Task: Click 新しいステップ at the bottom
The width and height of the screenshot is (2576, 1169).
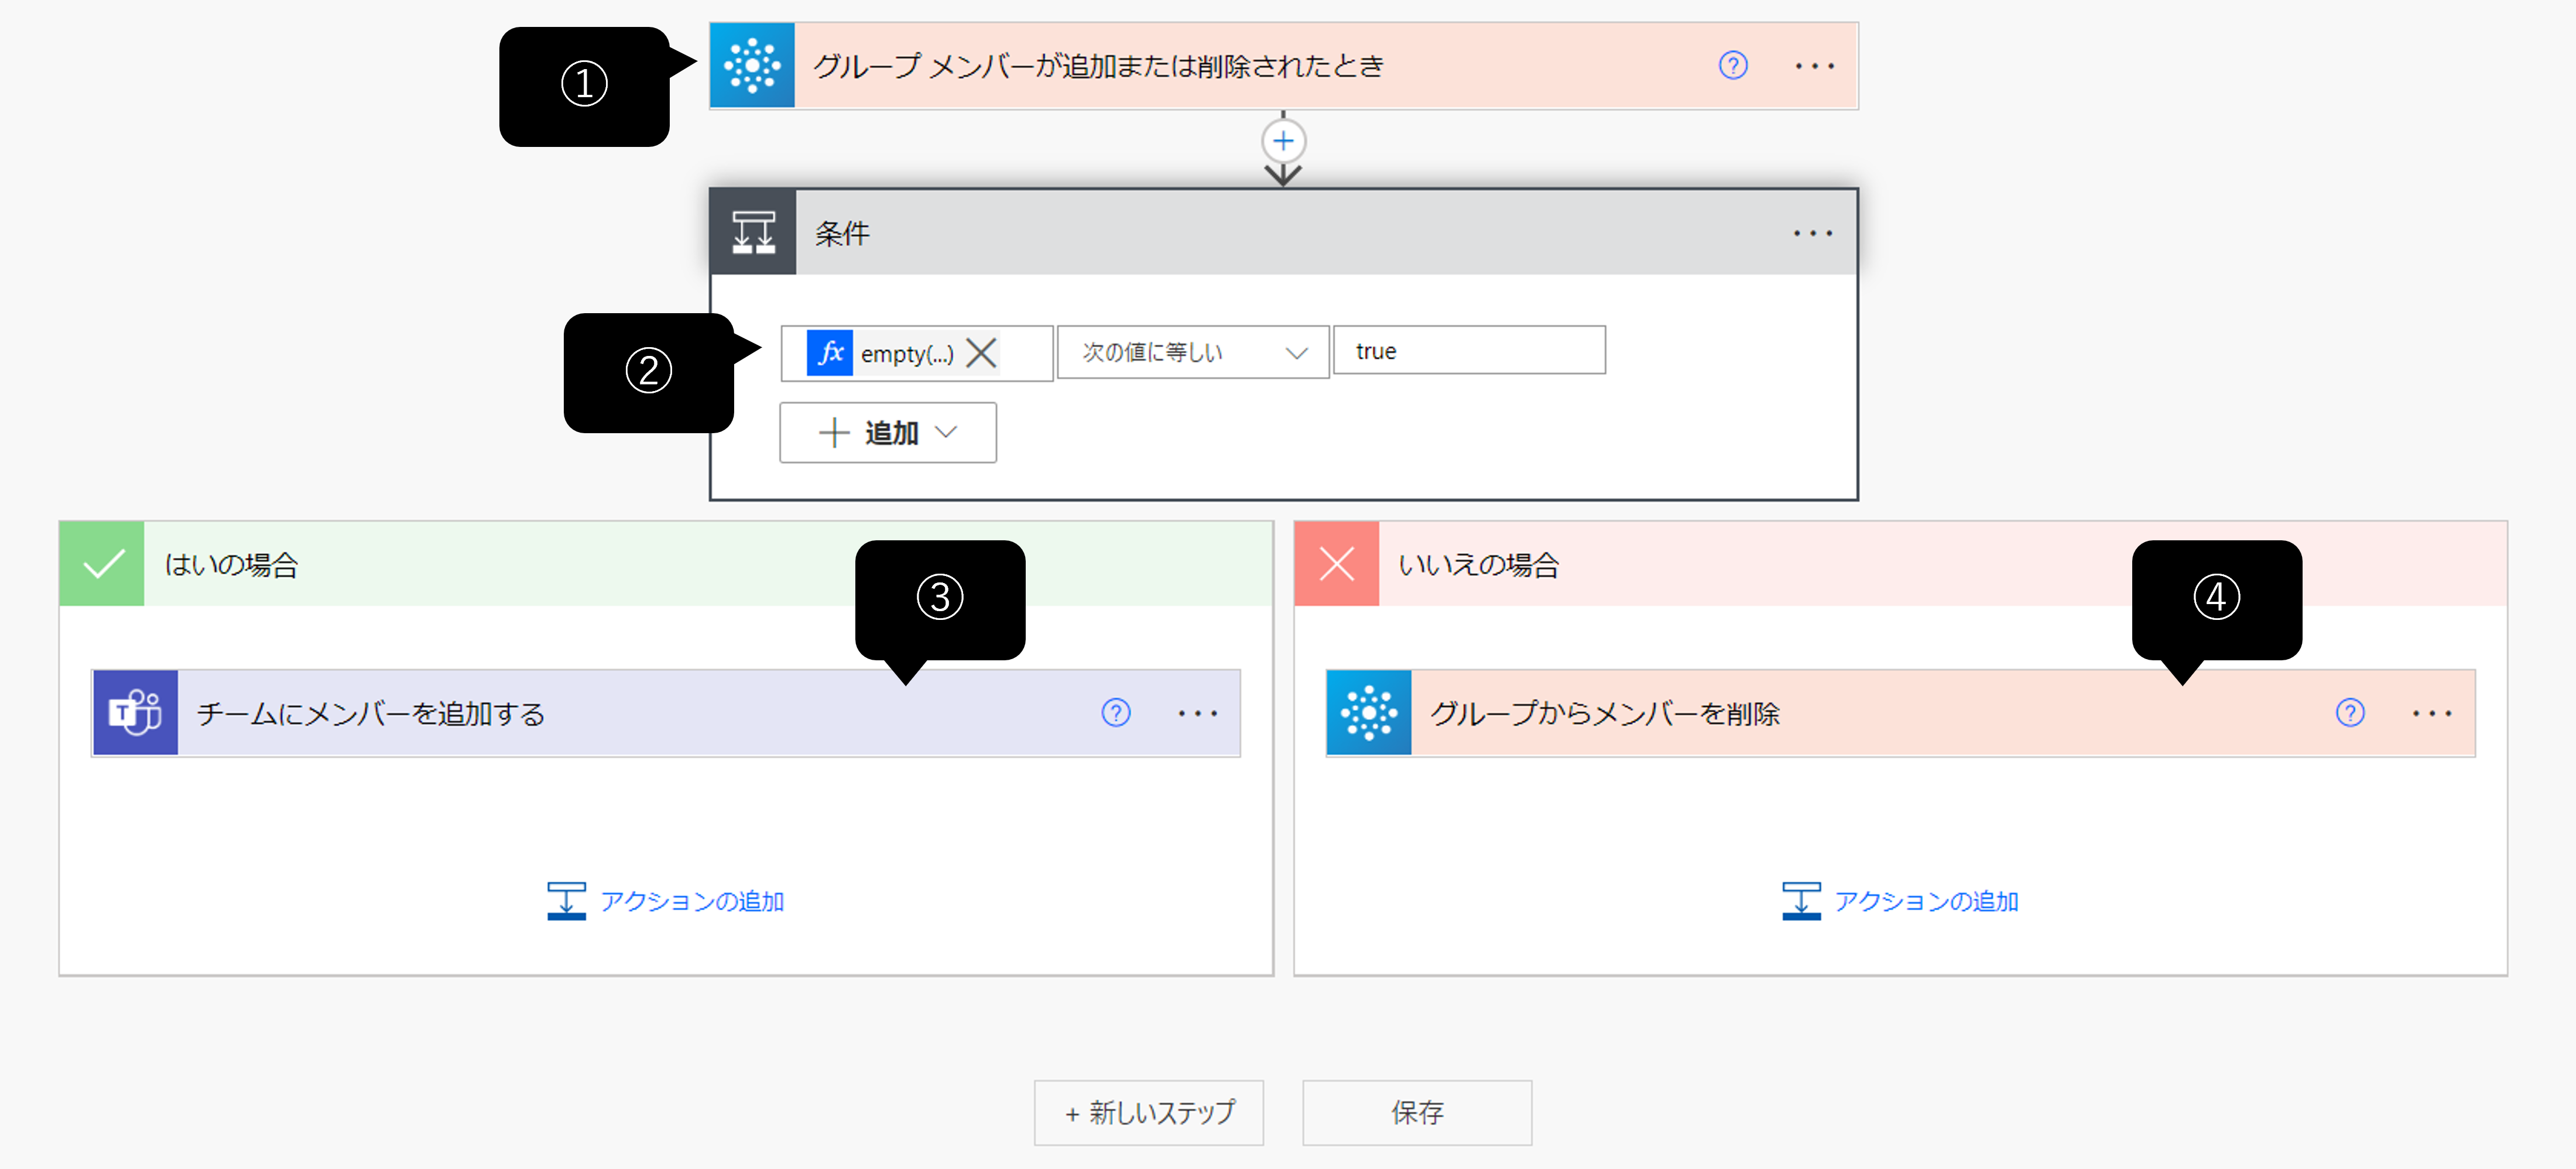Action: click(x=1148, y=1112)
